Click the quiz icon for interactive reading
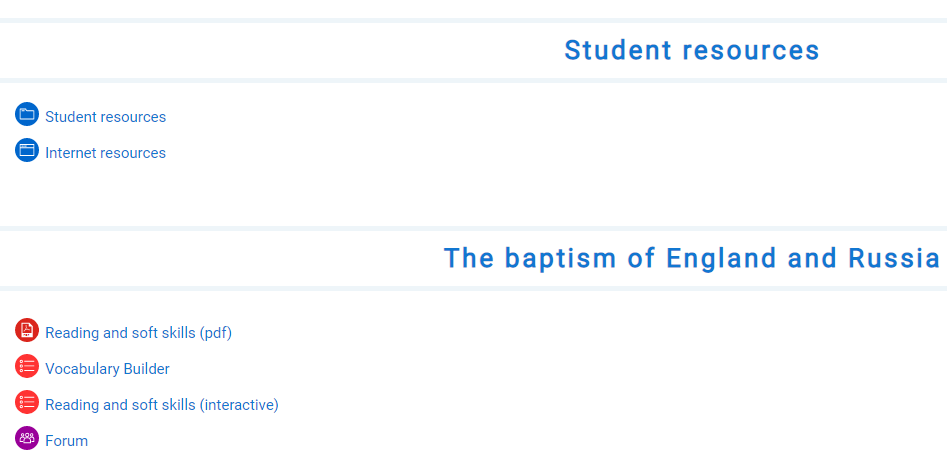The width and height of the screenshot is (947, 474). 27,403
